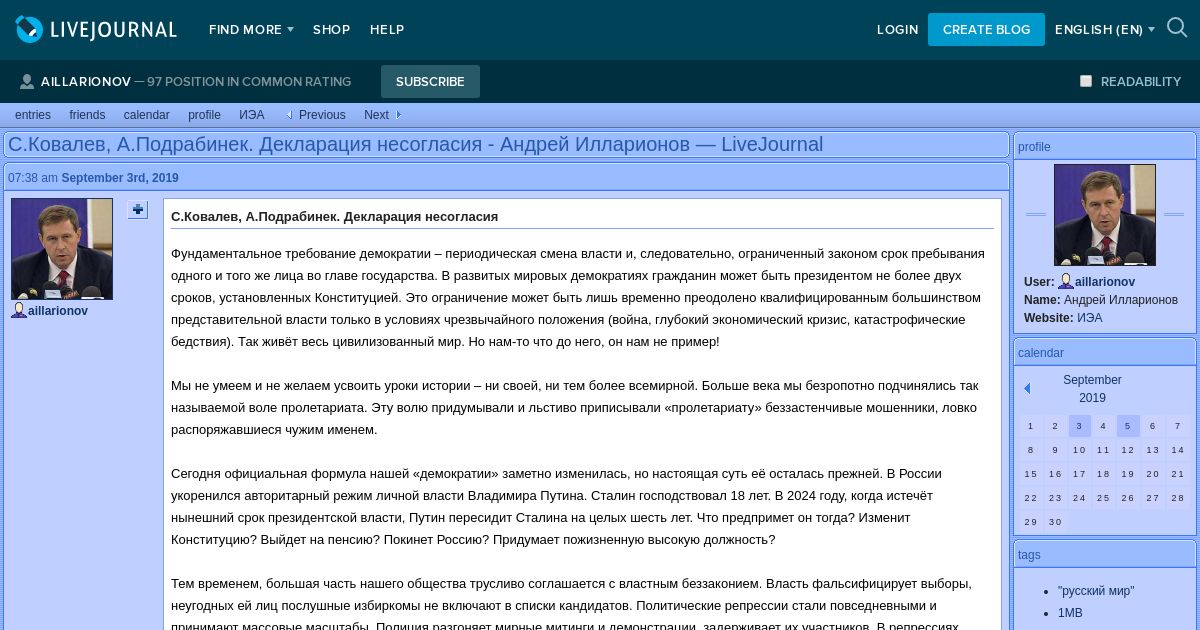The image size is (1200, 630).
Task: Click the LiveJournal logo
Action: pos(96,29)
